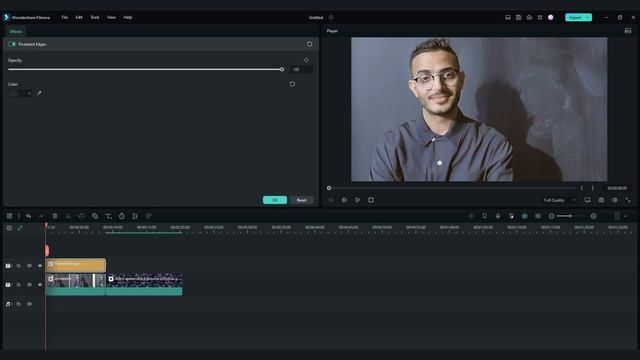Click the microphone voiceover icon
This screenshot has width=640, height=360.
coord(498,216)
